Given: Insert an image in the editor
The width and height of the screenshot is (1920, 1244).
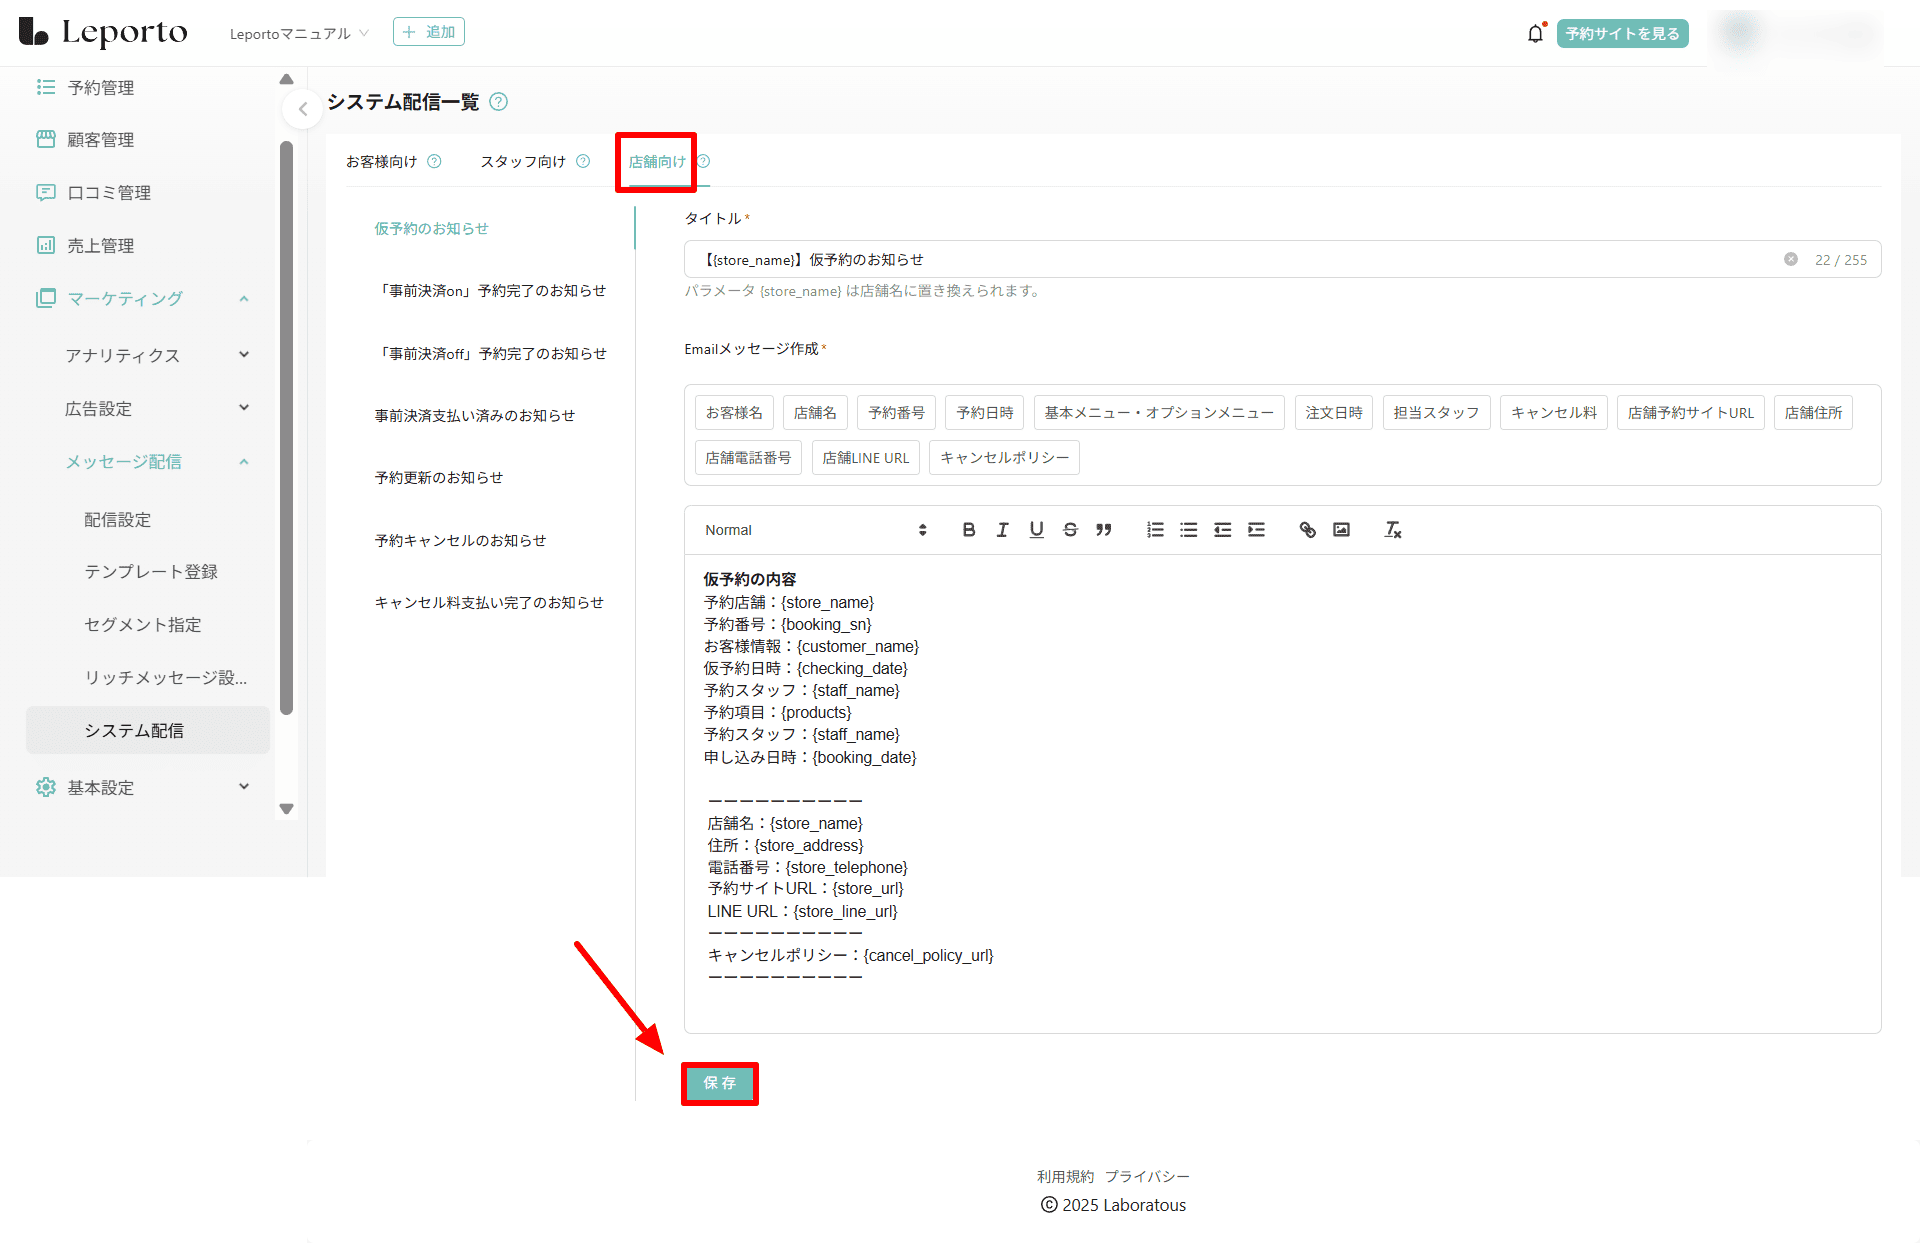Looking at the screenshot, I should pos(1341,530).
